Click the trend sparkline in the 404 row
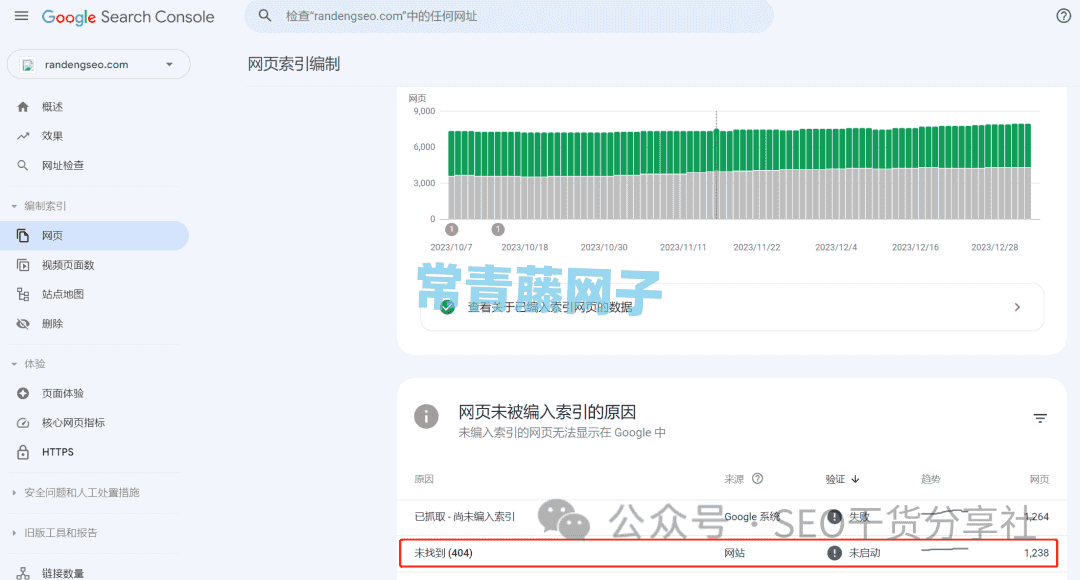This screenshot has height=580, width=1080. tap(944, 550)
